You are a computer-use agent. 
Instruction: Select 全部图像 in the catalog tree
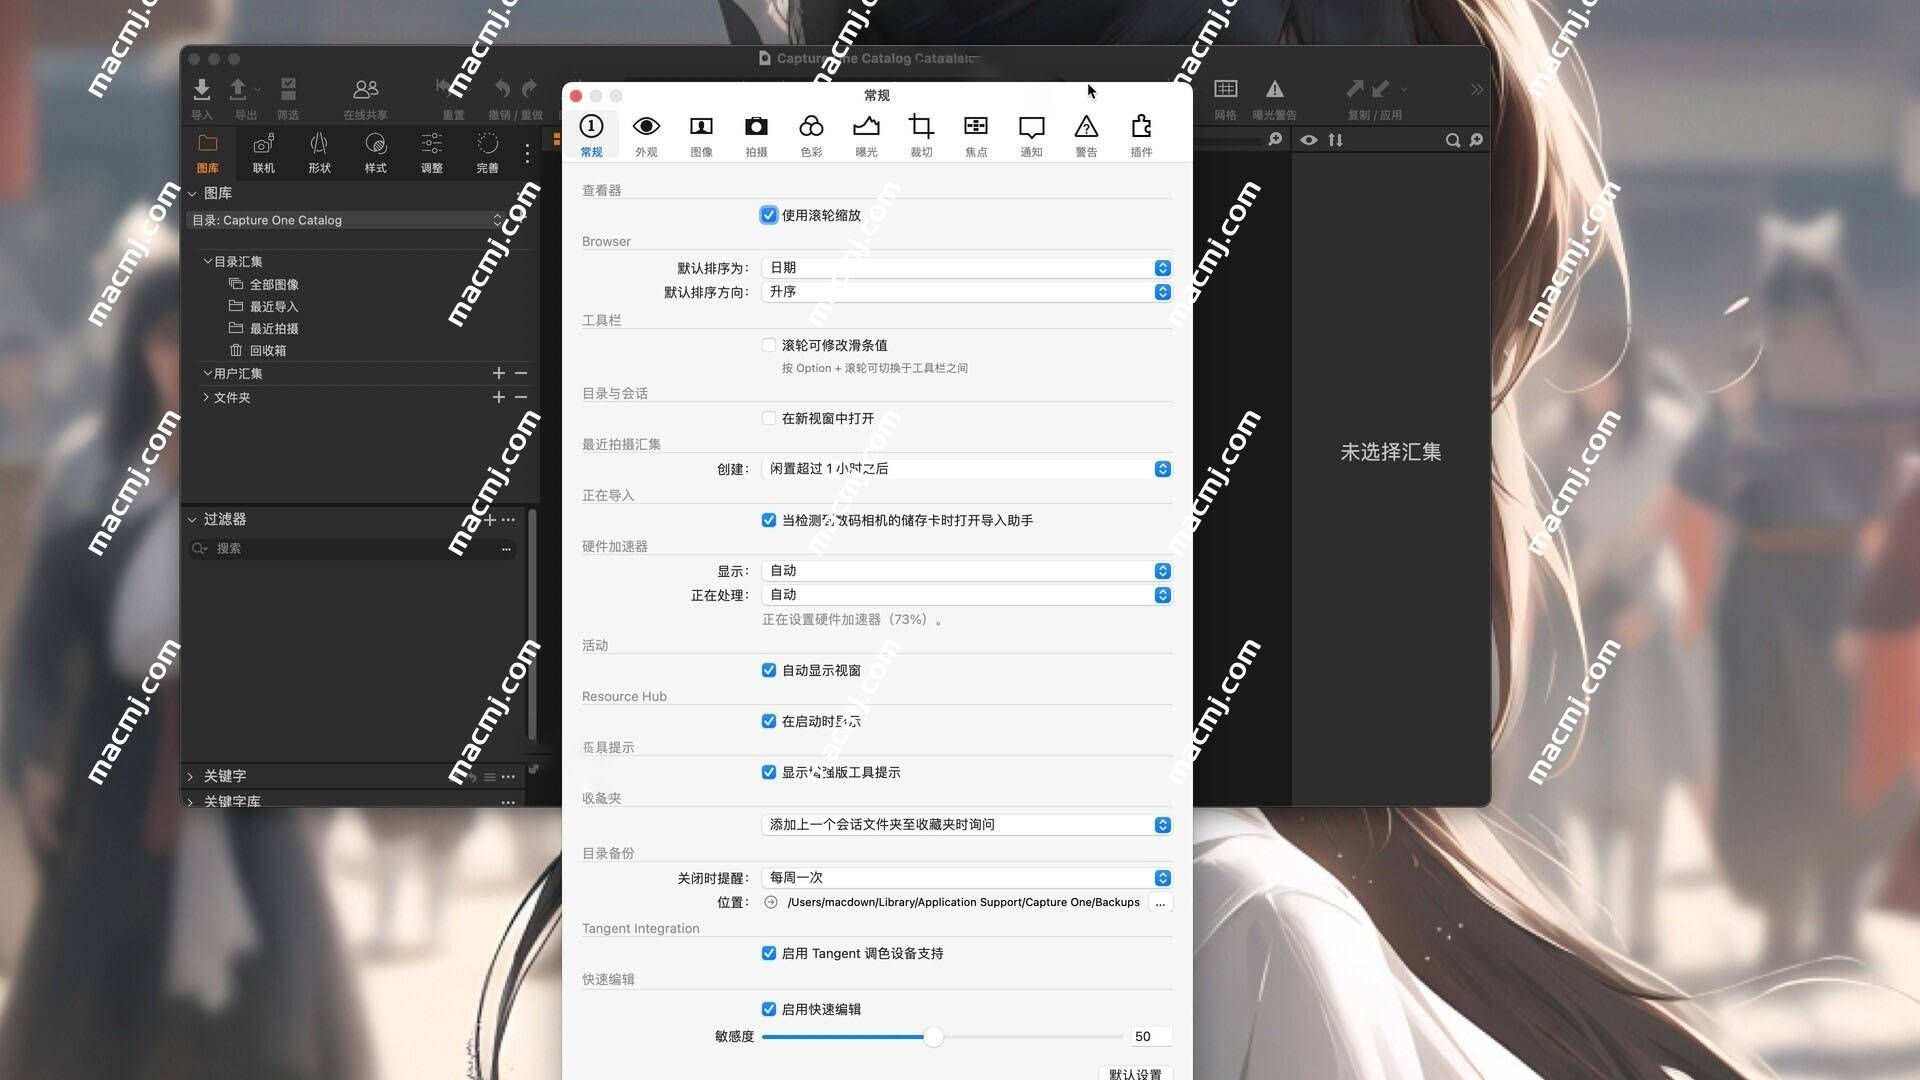click(x=274, y=285)
